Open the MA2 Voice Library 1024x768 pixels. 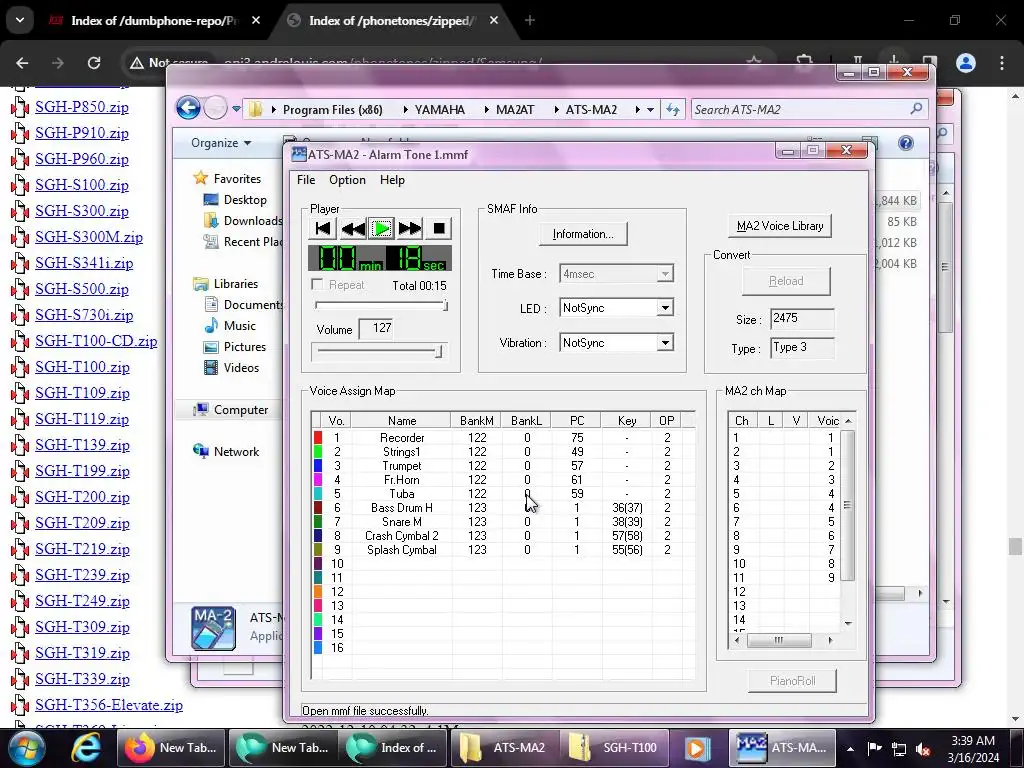[780, 226]
